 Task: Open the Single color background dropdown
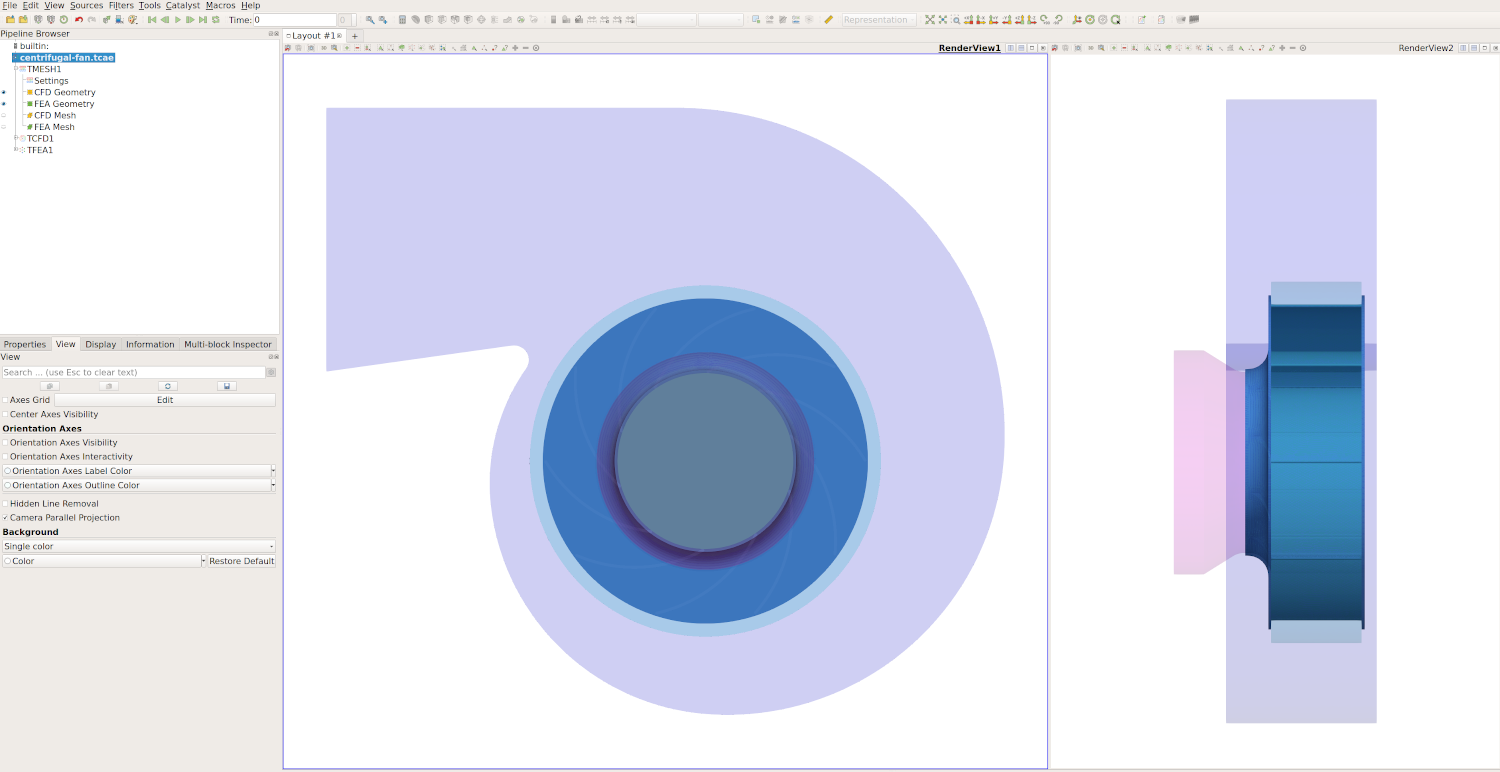coord(138,547)
